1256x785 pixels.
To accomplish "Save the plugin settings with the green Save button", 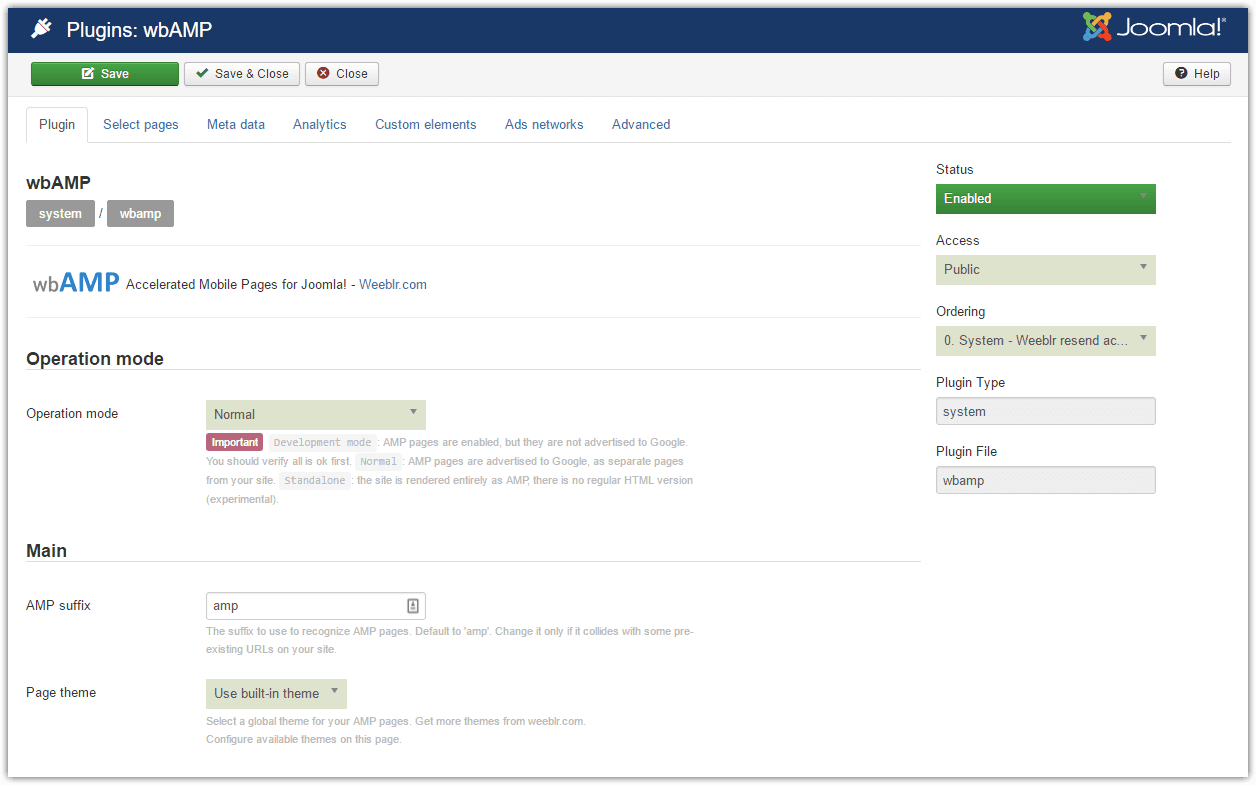I will pos(105,74).
